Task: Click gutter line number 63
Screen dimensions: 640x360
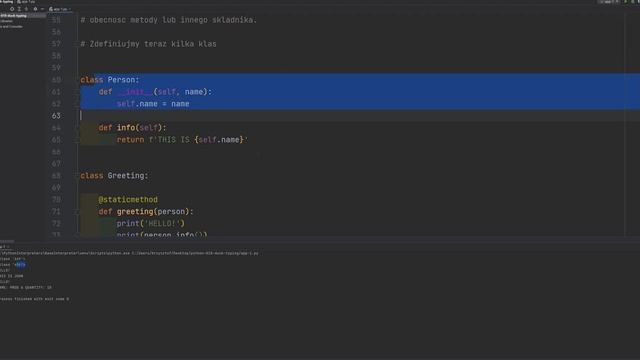Action: click(x=56, y=116)
